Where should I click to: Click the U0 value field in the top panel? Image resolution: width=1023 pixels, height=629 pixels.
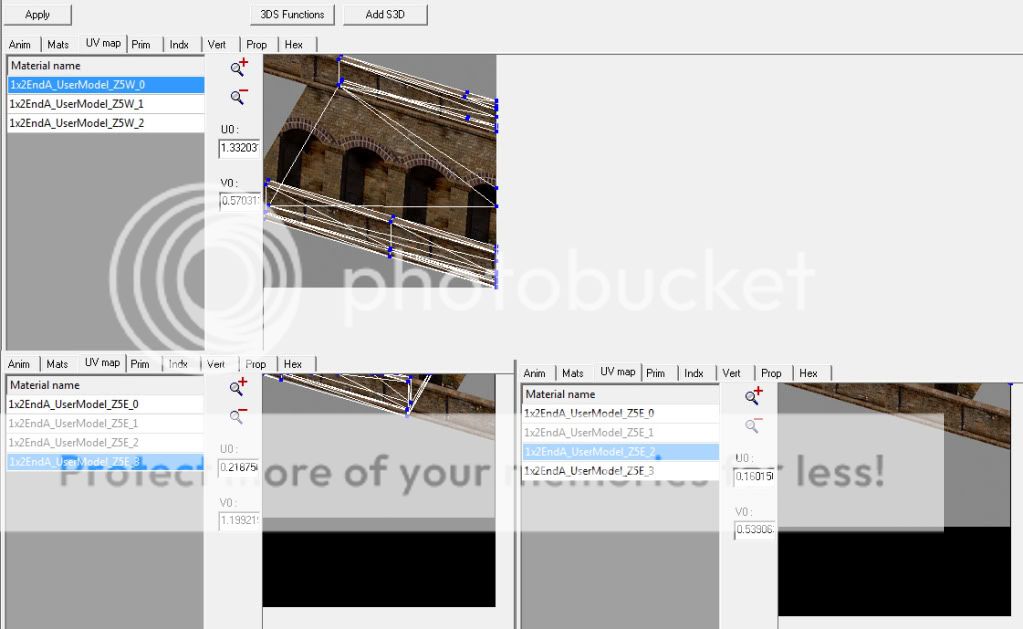(x=239, y=148)
